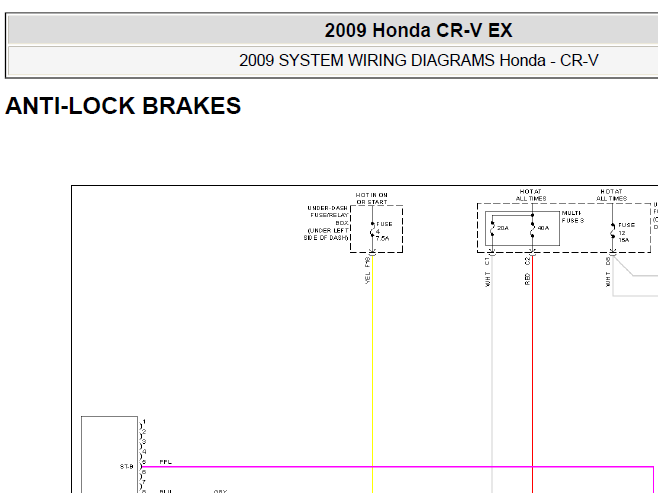Click connector pin number 6
Screen dimensions: 658x493
[x=144, y=472]
